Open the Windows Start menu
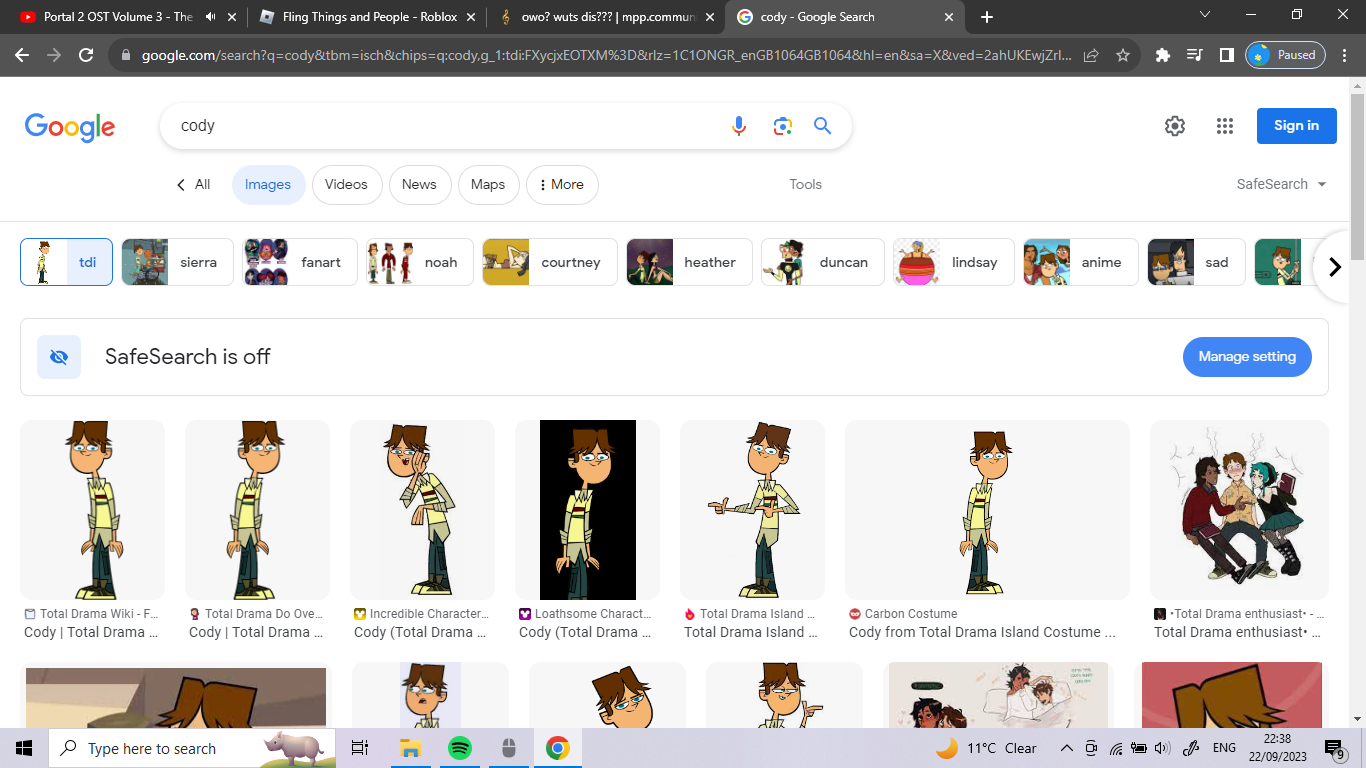Screen dimensions: 1366x768 click(x=24, y=748)
